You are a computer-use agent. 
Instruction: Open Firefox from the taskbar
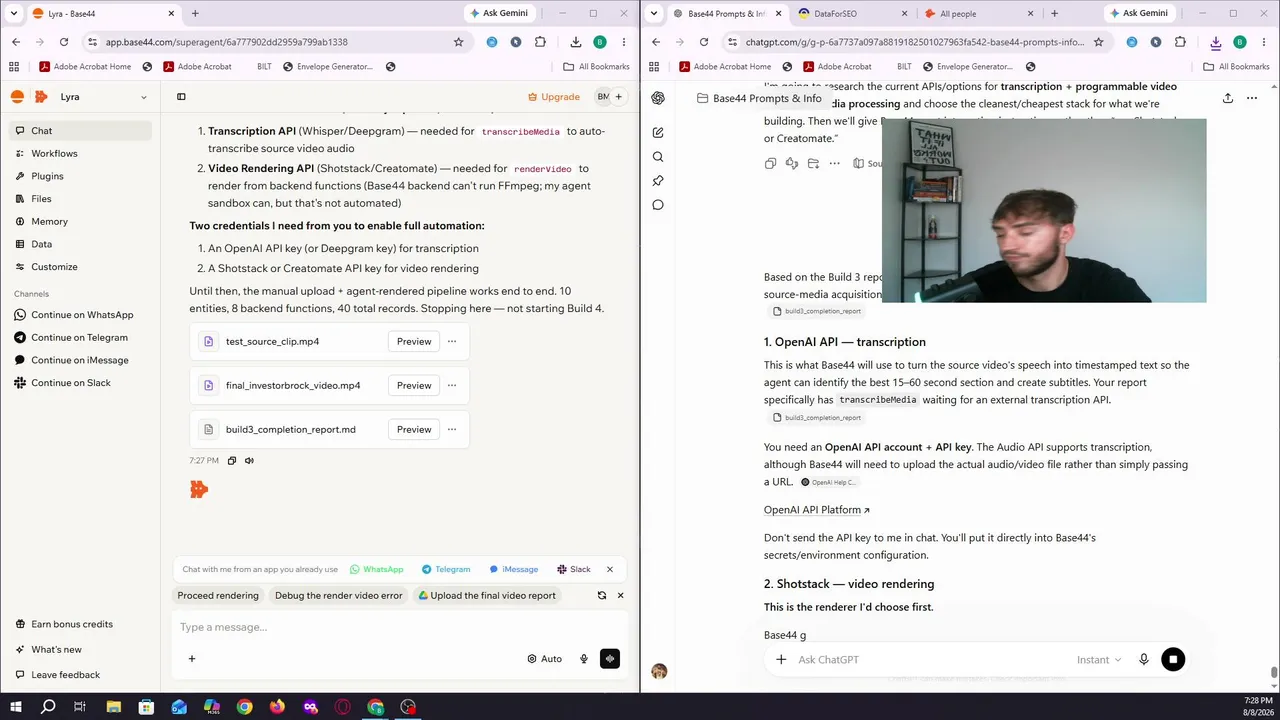(x=277, y=707)
